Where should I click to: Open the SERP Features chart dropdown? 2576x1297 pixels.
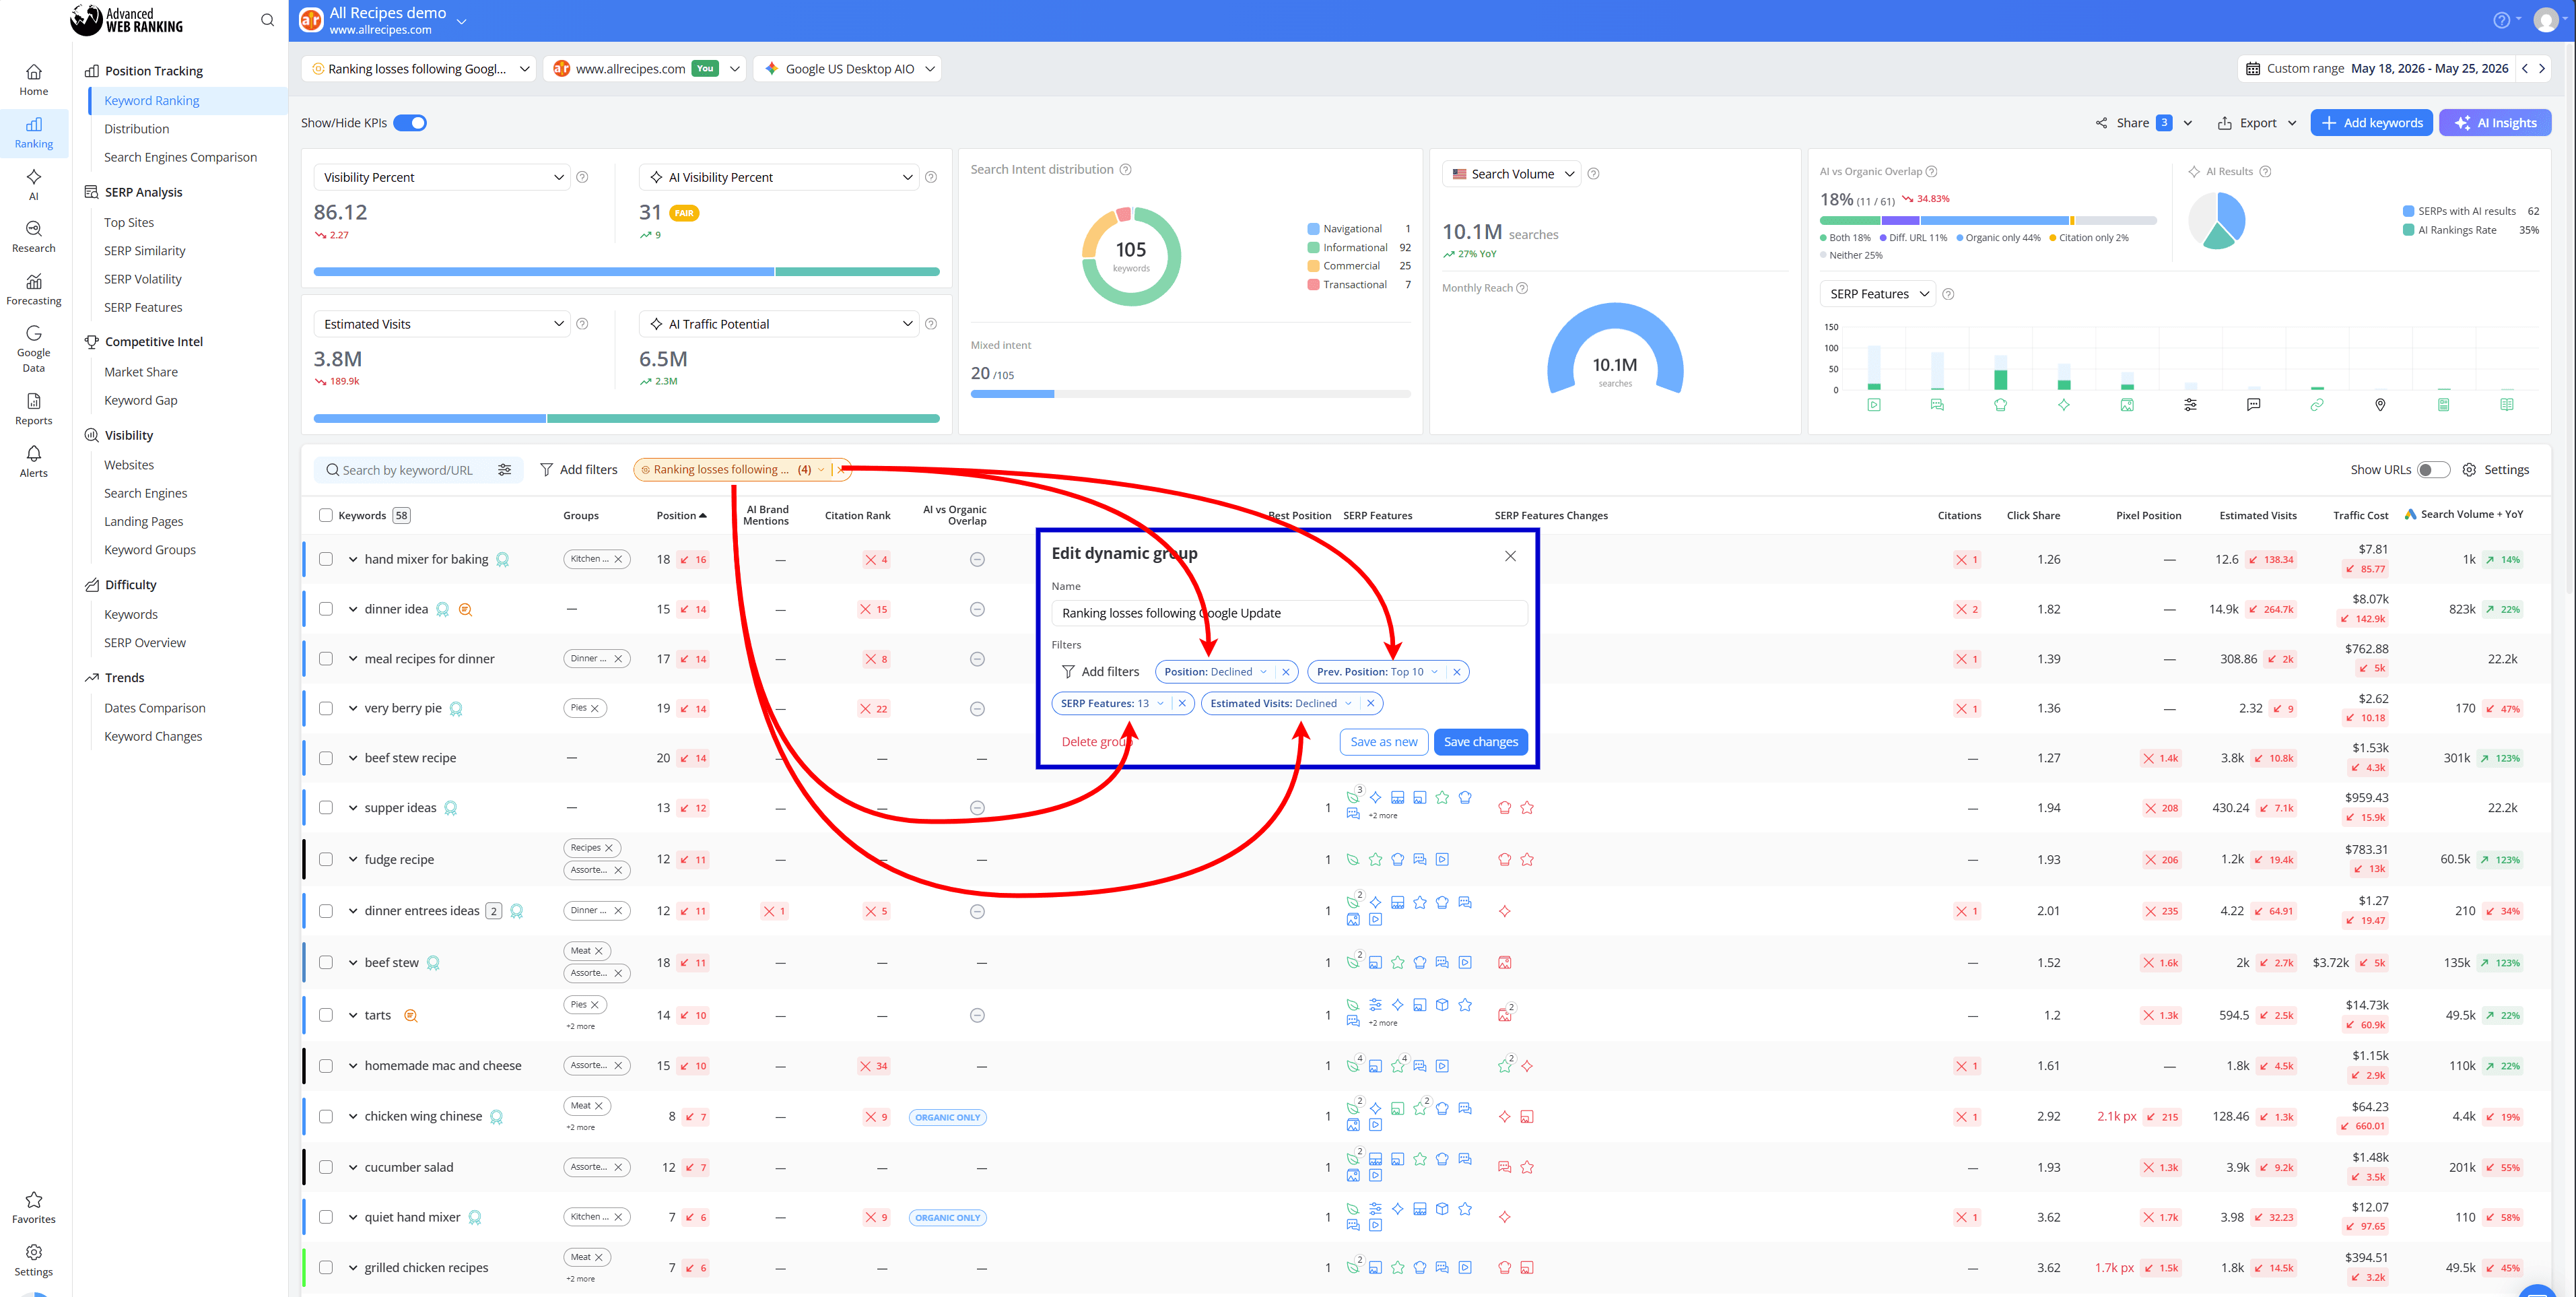click(x=1878, y=294)
